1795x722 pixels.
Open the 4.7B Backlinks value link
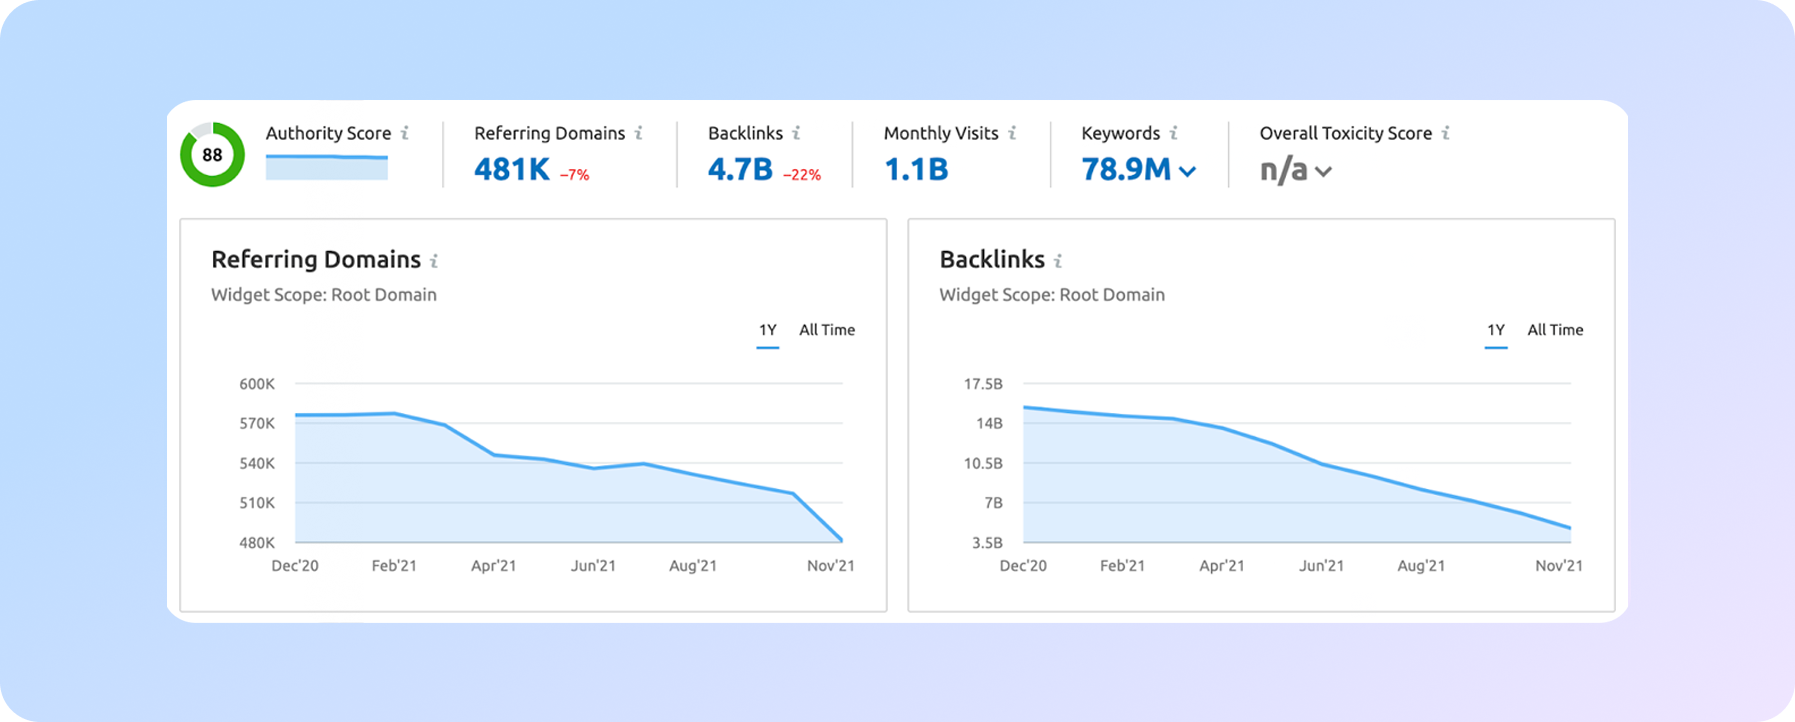(x=740, y=170)
